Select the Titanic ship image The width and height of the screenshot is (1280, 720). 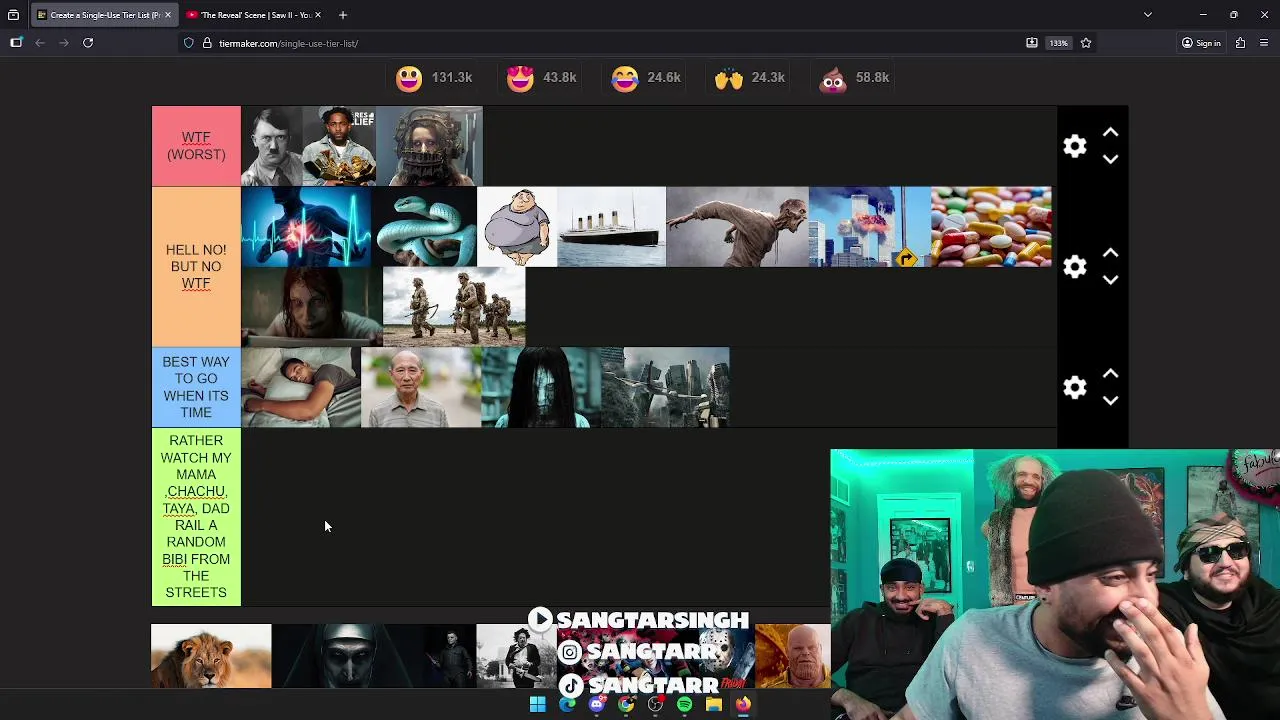tap(611, 227)
